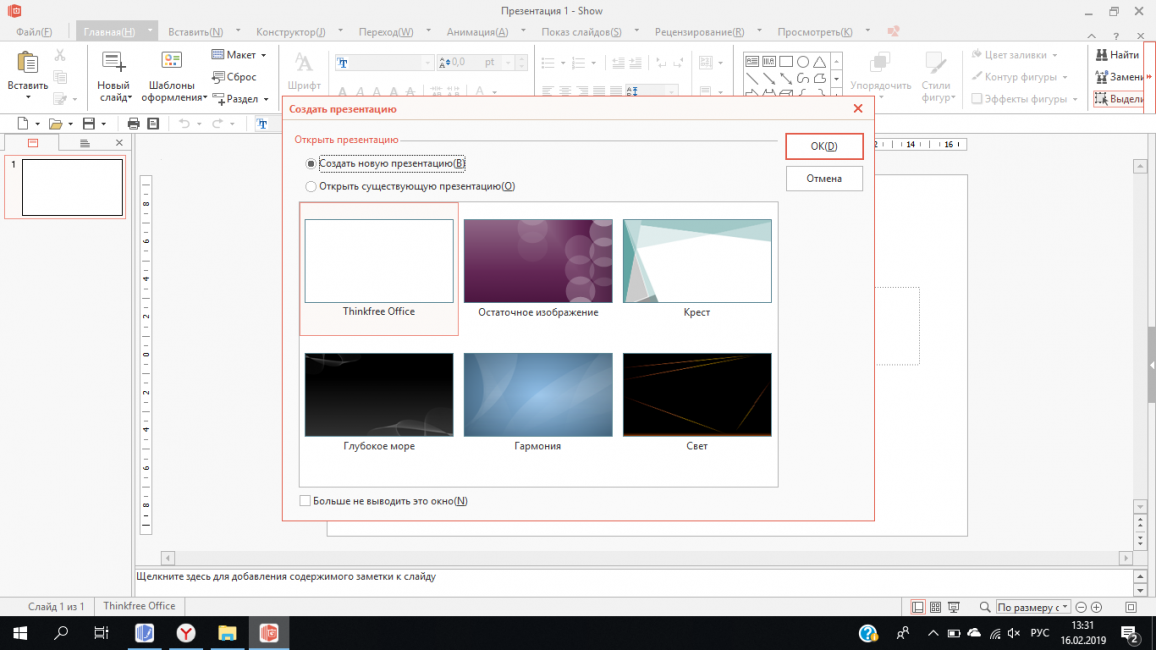This screenshot has width=1156, height=650.
Task: Click the New Slide icon in ribbon
Action: click(x=113, y=62)
